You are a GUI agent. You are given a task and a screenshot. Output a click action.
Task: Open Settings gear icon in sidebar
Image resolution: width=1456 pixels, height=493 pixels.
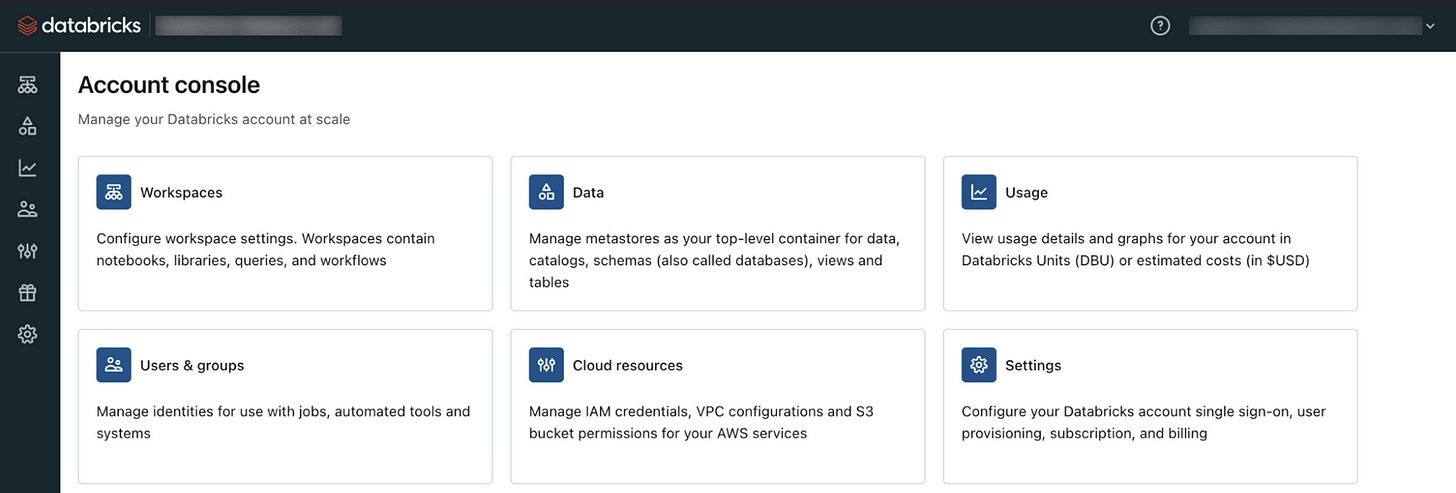pyautogui.click(x=28, y=334)
